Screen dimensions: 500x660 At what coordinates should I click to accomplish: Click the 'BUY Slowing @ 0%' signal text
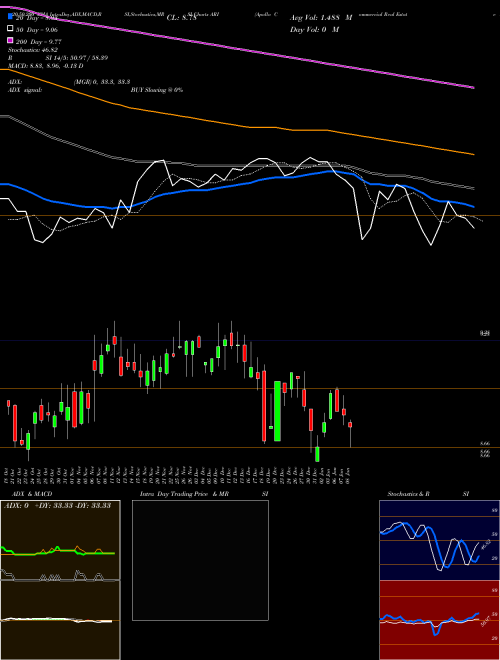[x=157, y=90]
